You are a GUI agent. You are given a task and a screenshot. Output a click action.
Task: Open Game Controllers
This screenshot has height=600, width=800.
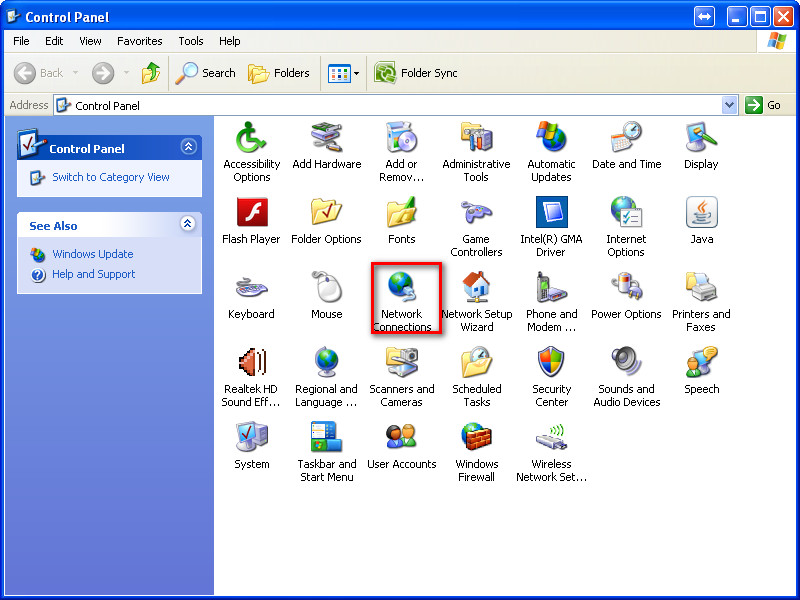click(x=476, y=227)
